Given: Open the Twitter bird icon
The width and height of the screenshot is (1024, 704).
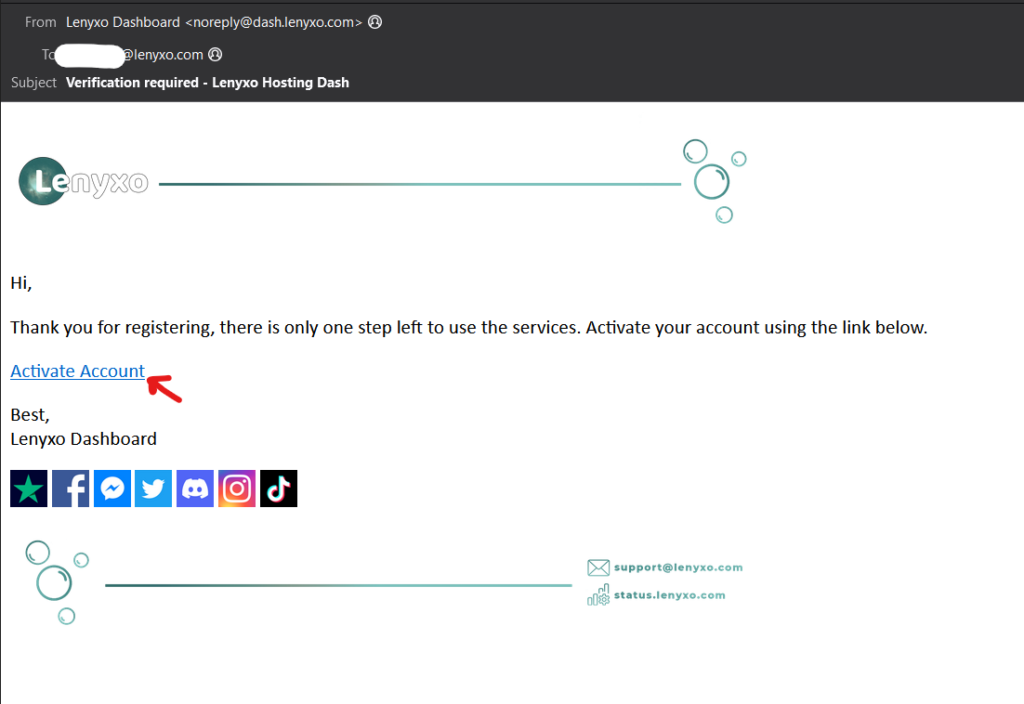Looking at the screenshot, I should click(153, 488).
